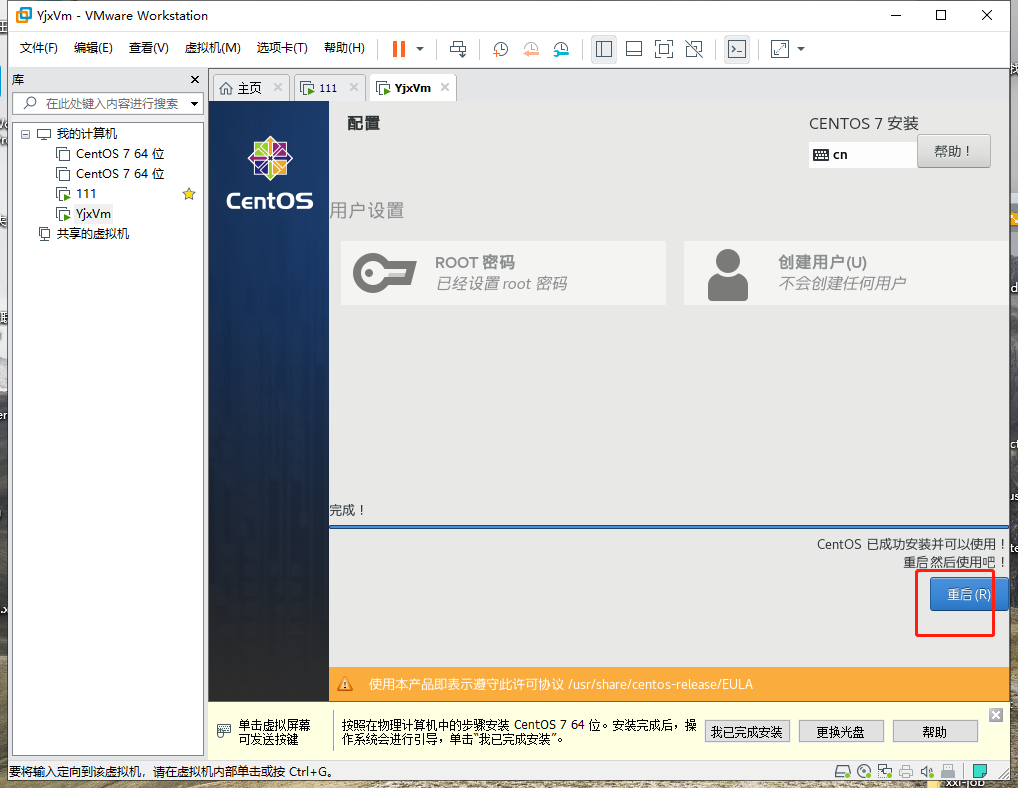
Task: Click the CD/DVD device icon in status bar
Action: (864, 771)
